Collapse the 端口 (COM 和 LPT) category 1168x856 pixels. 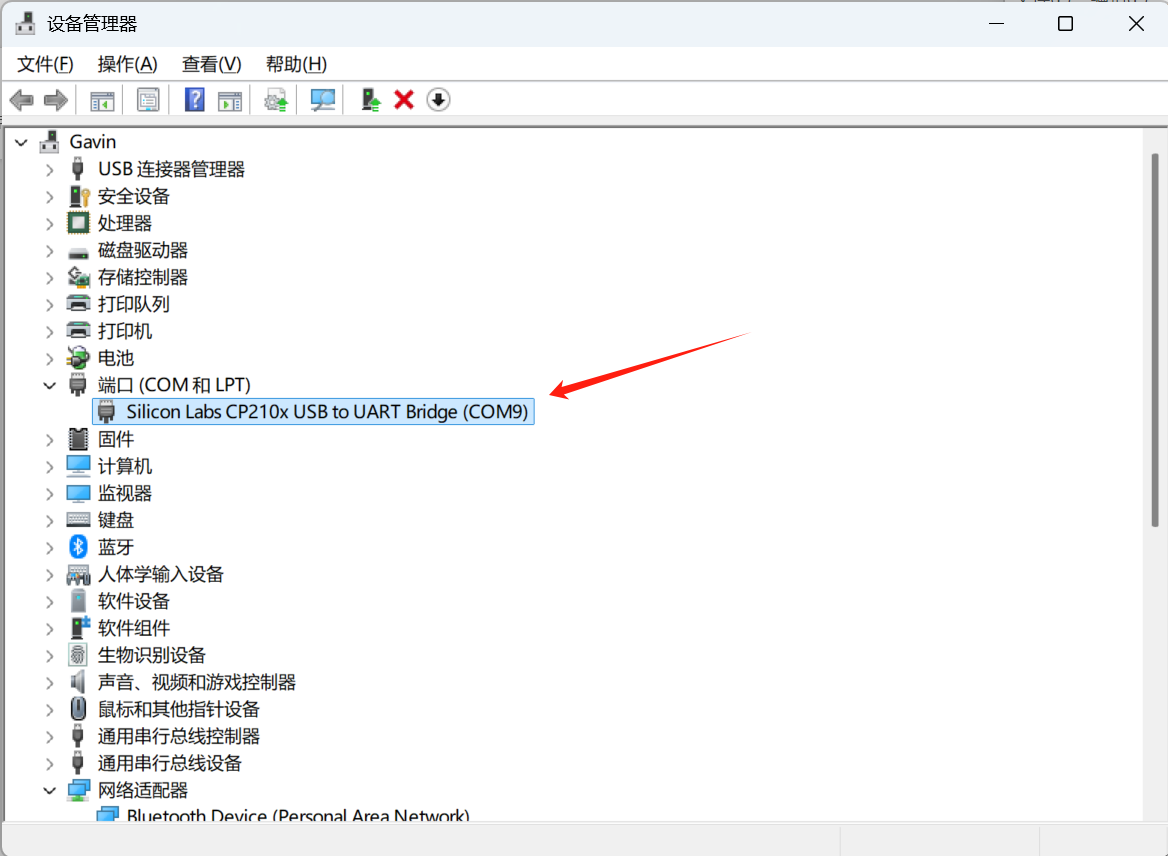(x=50, y=385)
